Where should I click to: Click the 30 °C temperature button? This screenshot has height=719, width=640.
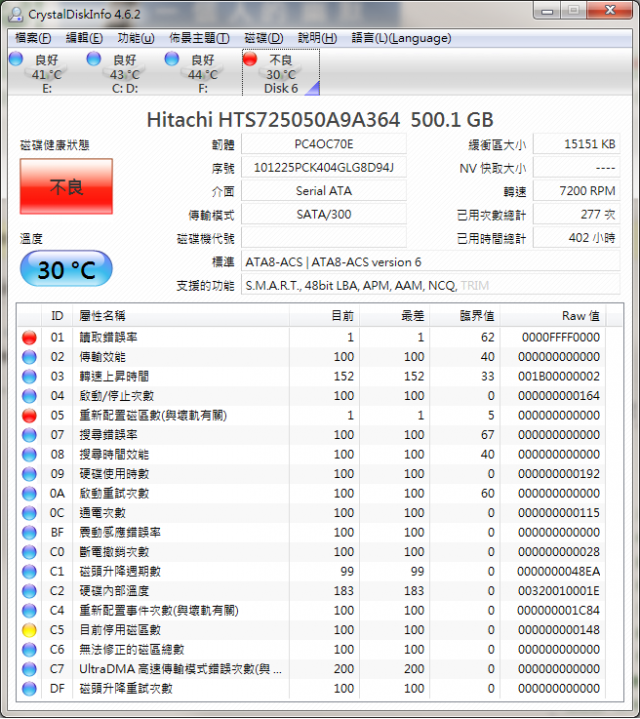[66, 269]
